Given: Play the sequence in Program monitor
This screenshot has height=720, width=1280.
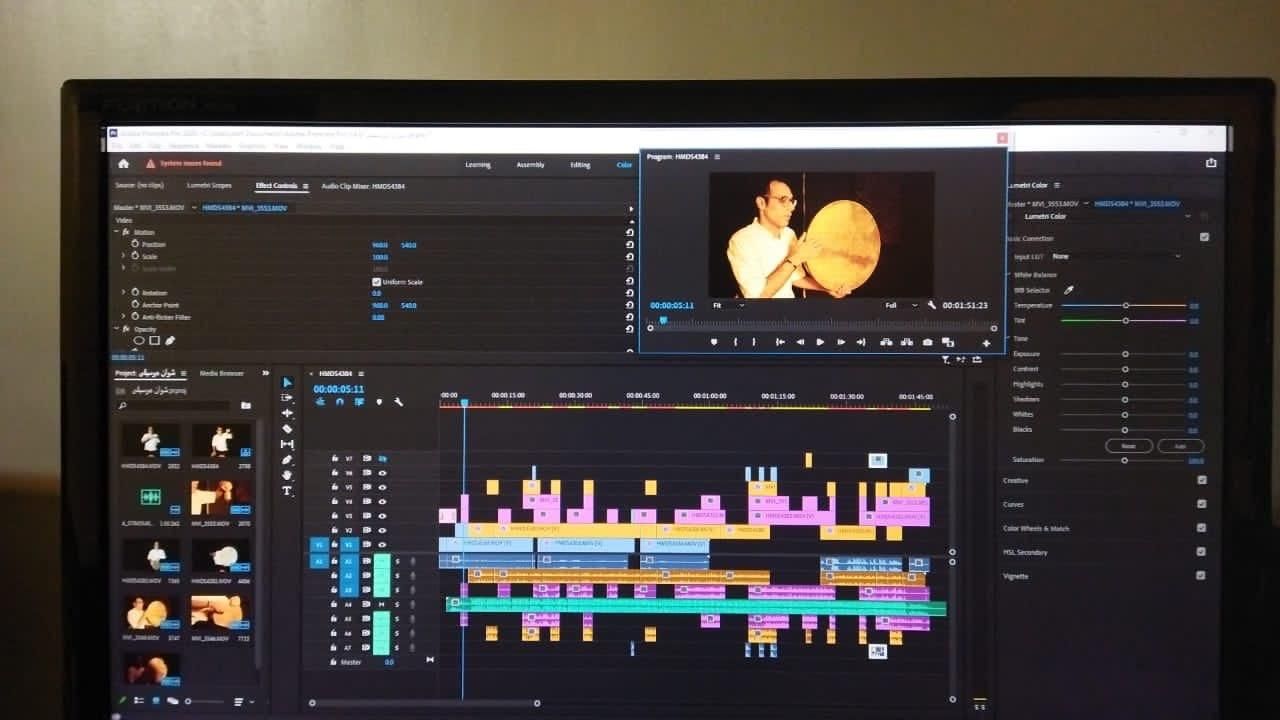Looking at the screenshot, I should click(x=820, y=342).
